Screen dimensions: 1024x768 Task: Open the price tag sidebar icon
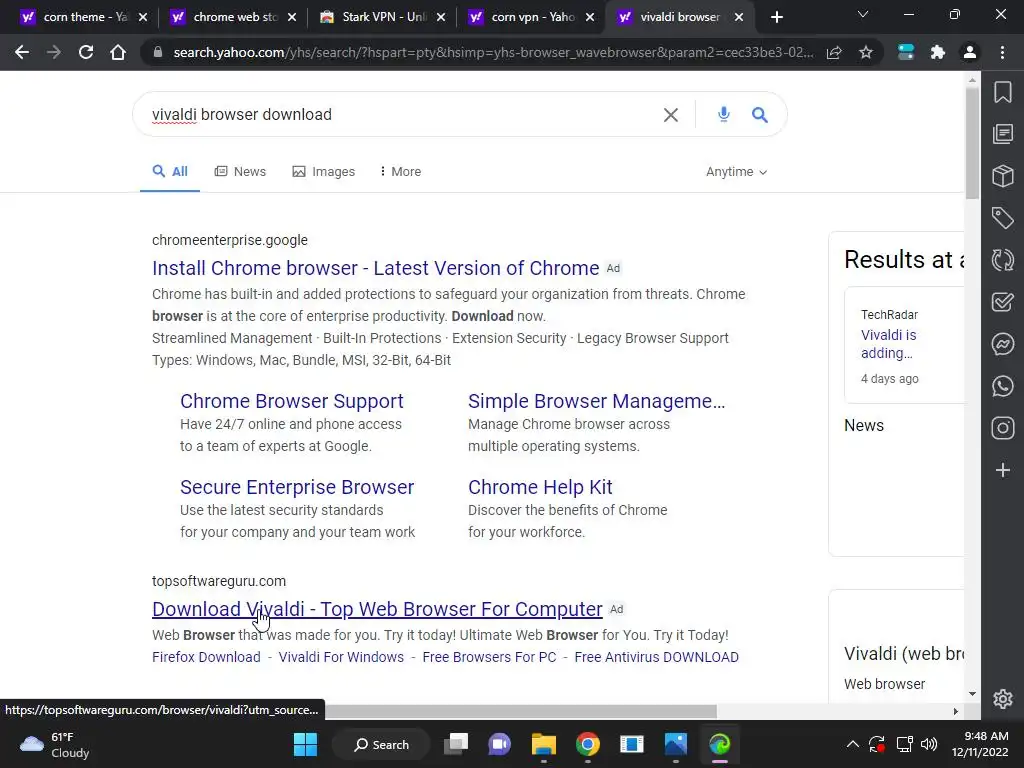(1003, 217)
